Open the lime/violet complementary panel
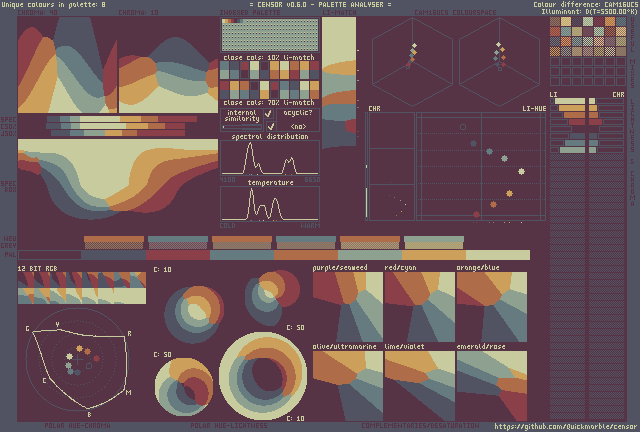 point(420,386)
